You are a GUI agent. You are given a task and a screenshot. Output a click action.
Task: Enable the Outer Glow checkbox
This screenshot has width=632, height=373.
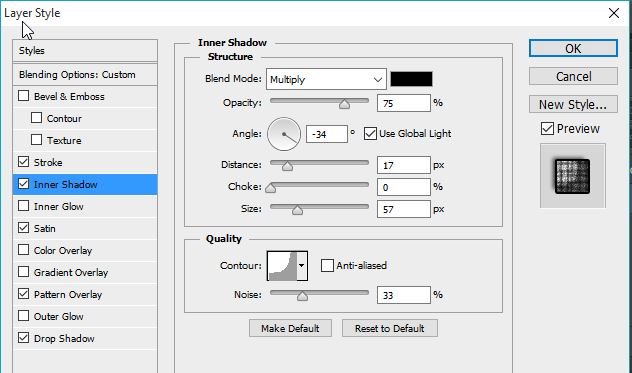23,316
